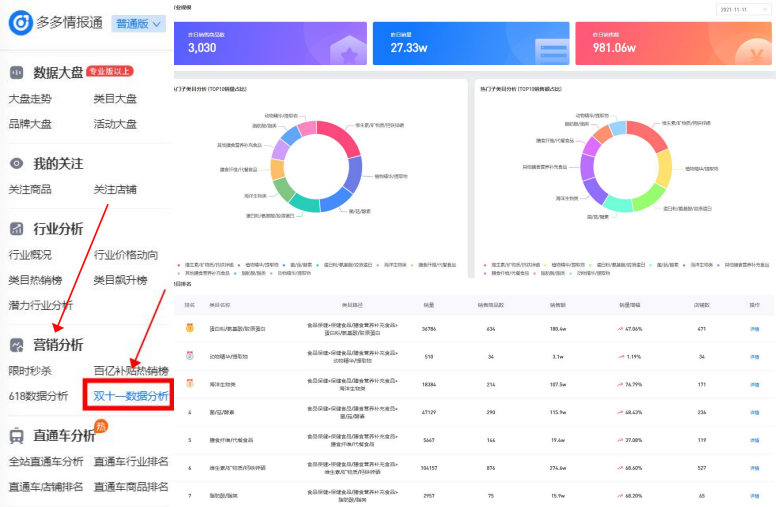Click the 营销分析 trend icon
Image resolution: width=776 pixels, height=507 pixels.
16,345
